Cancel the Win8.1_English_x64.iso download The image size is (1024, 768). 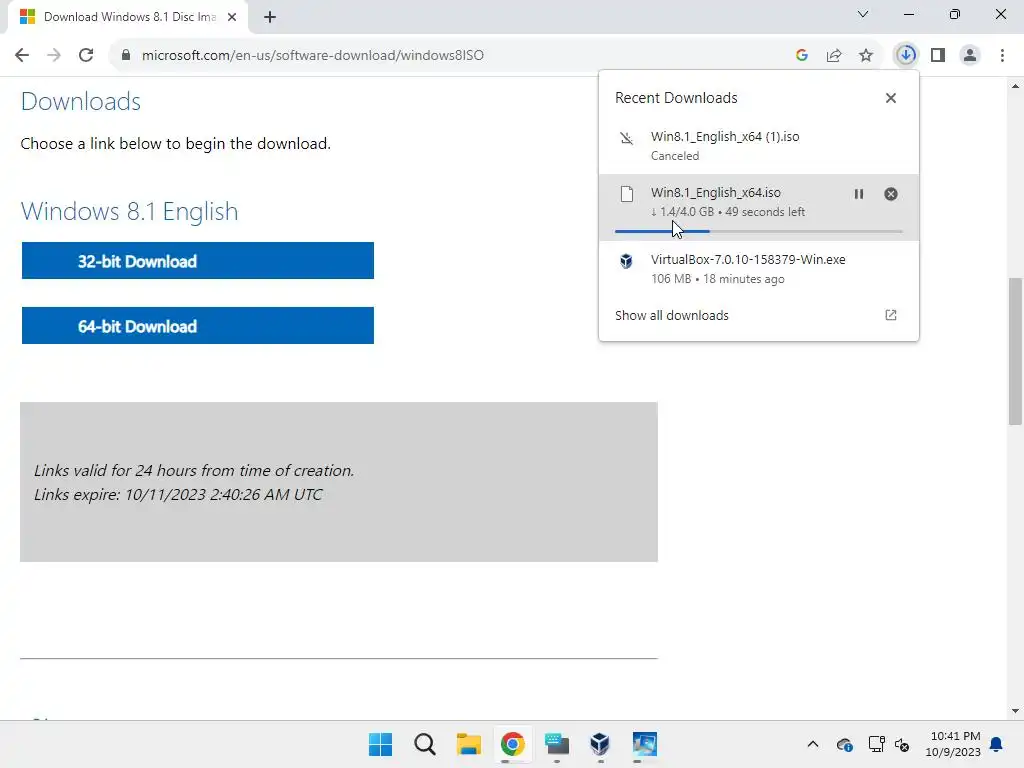tap(891, 194)
